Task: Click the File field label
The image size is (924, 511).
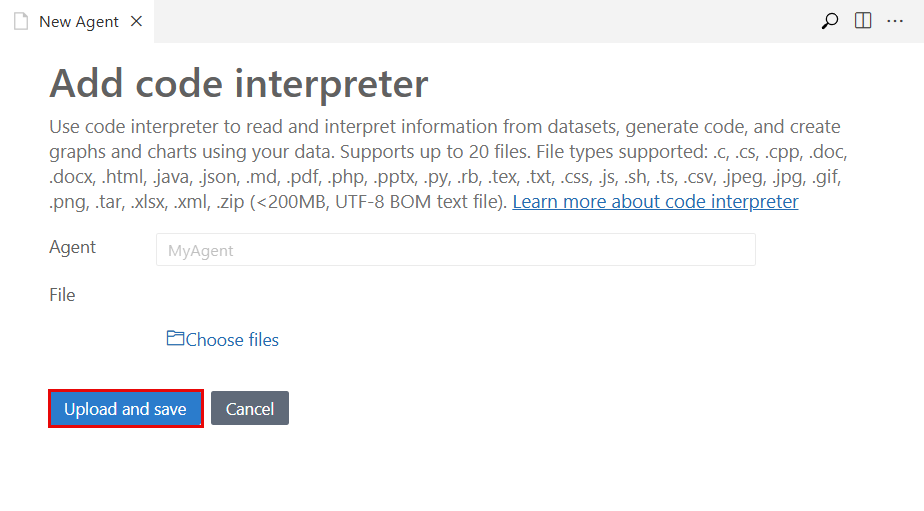Action: [x=62, y=295]
